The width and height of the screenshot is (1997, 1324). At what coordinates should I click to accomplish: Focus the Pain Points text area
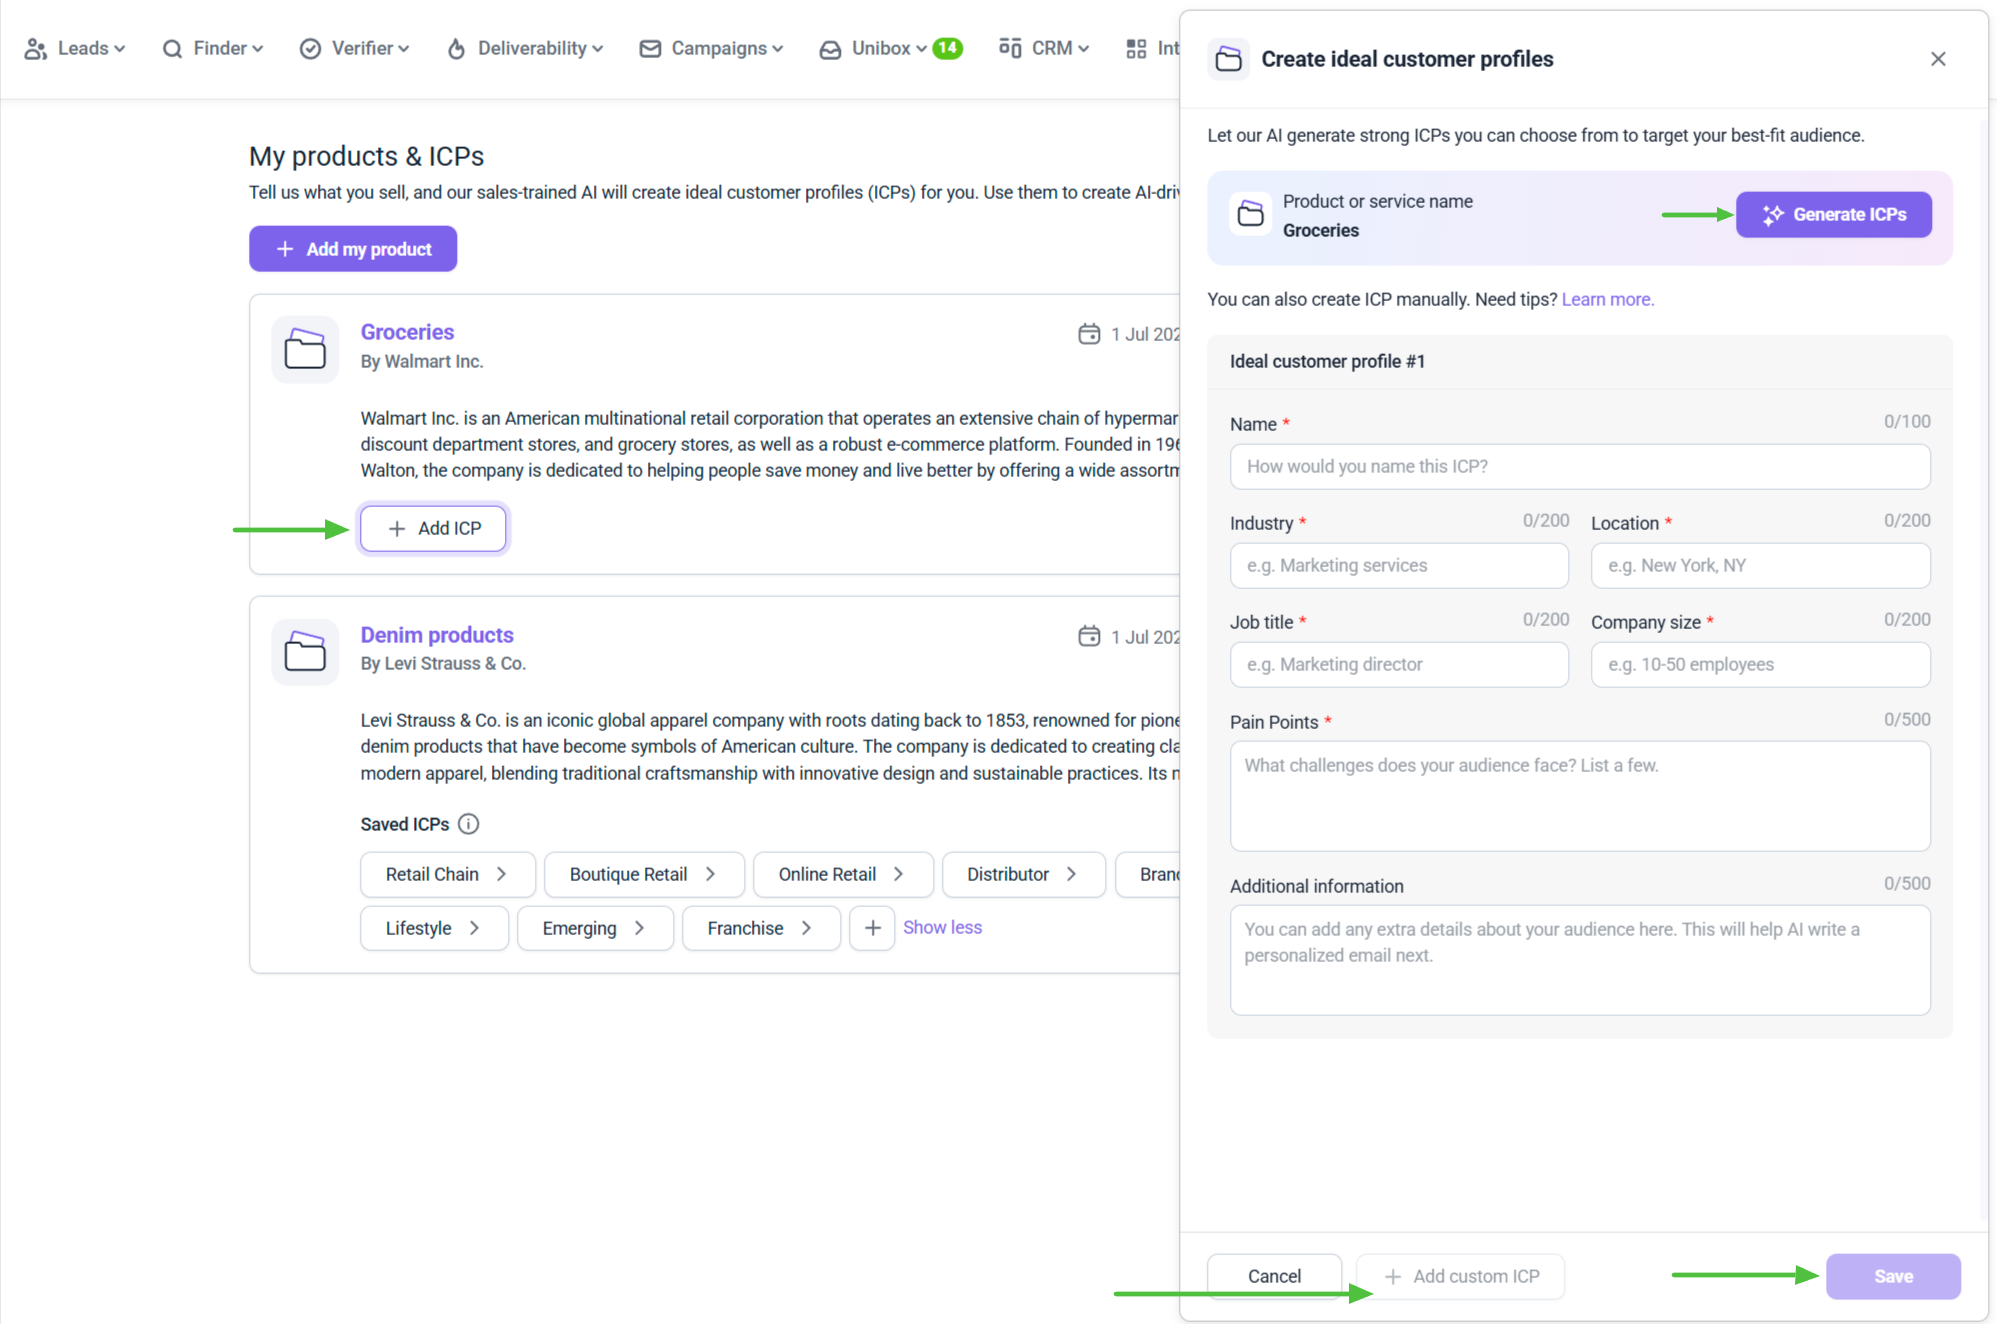click(1580, 796)
